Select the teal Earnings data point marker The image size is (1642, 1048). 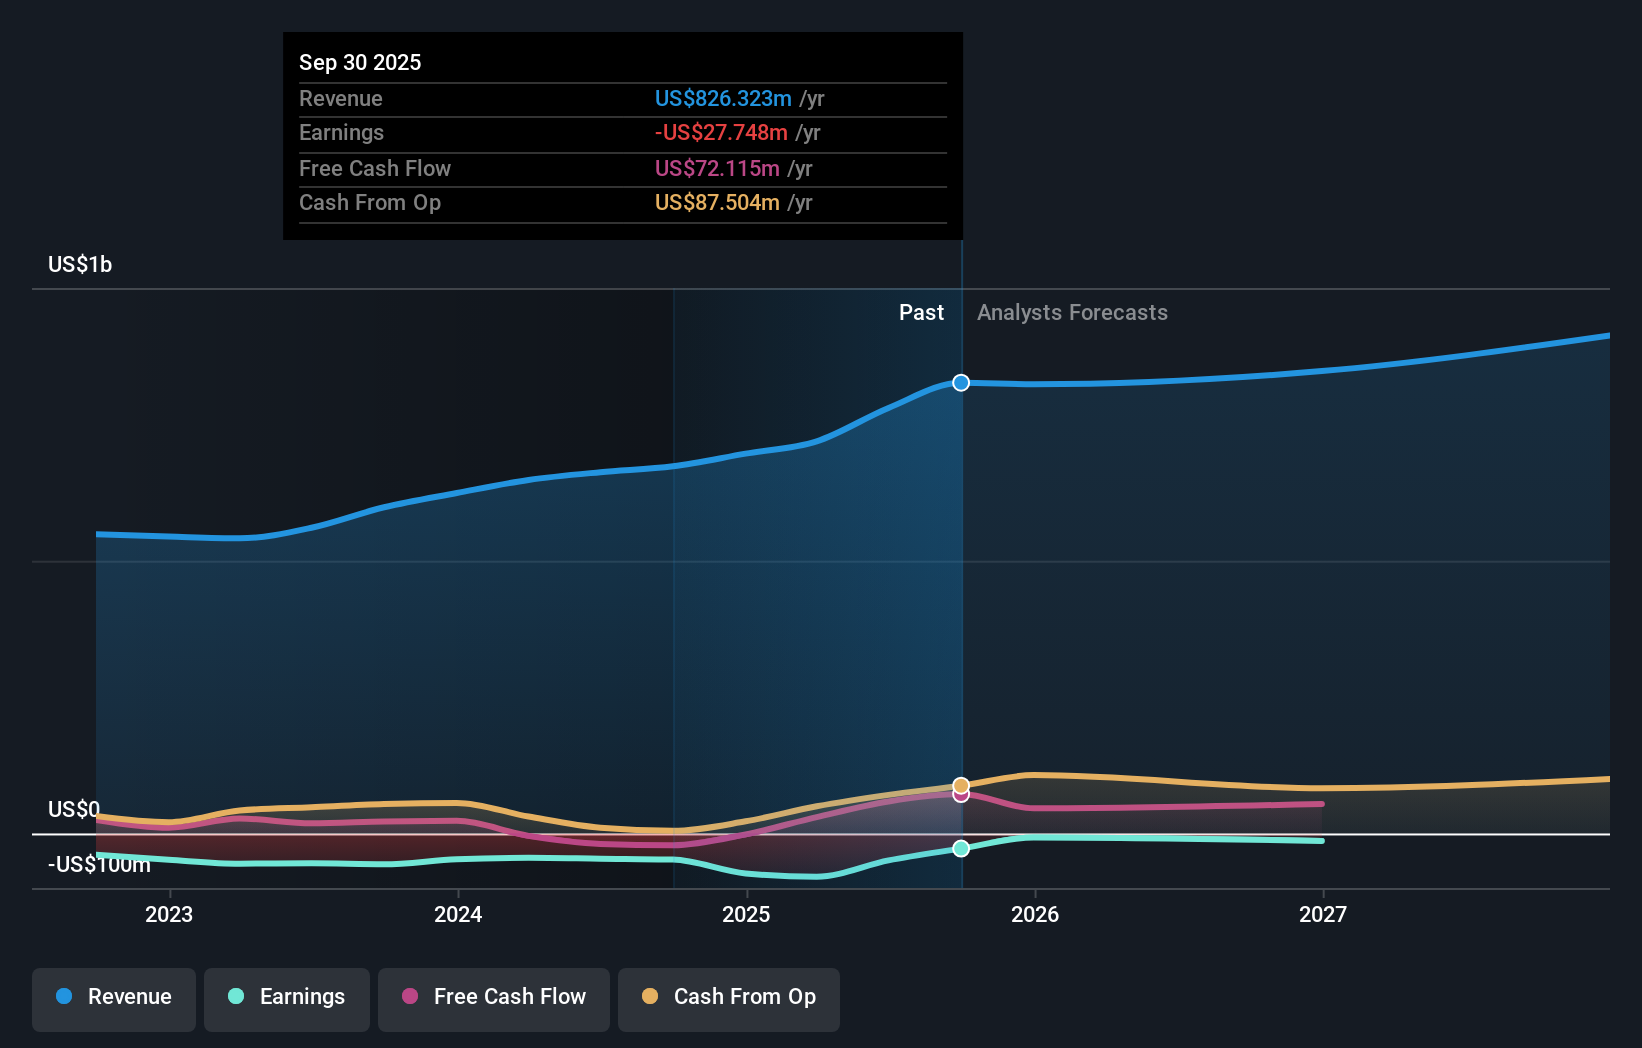pyautogui.click(x=960, y=849)
